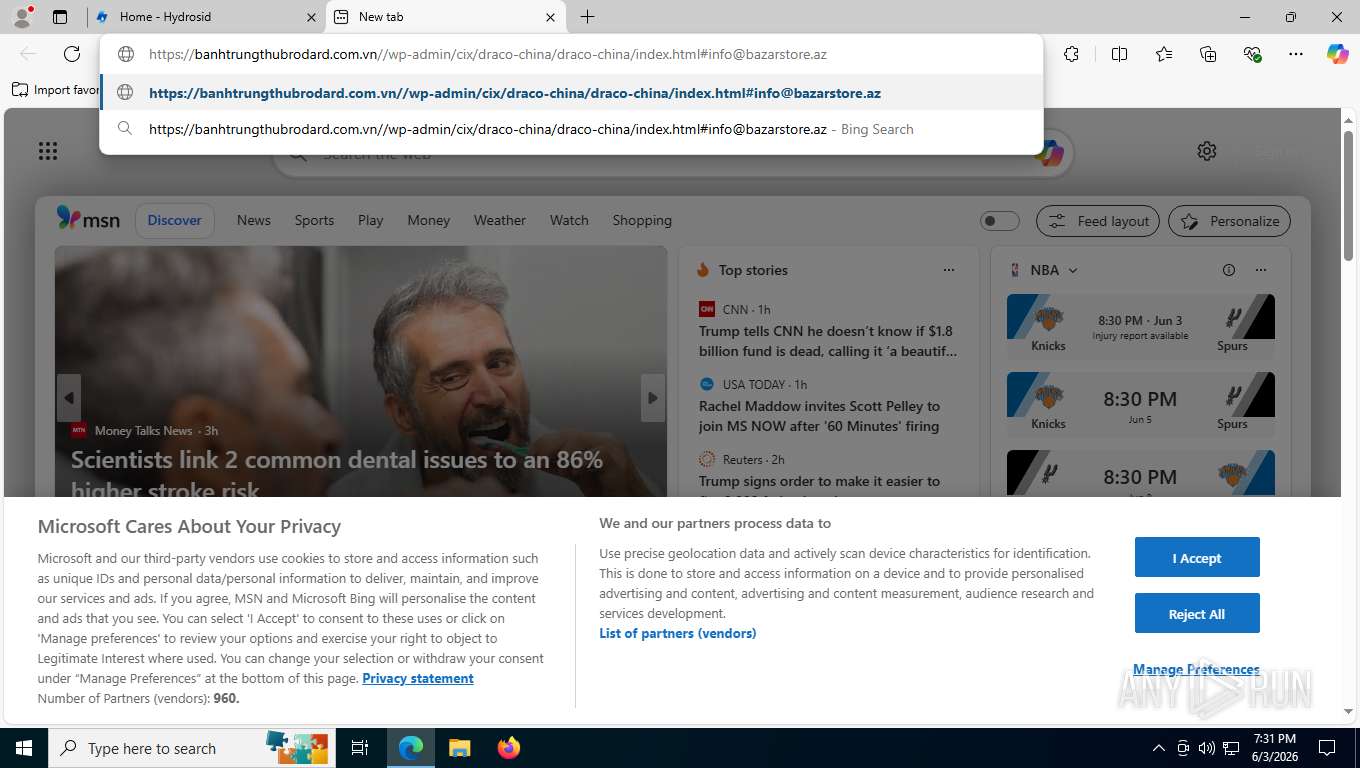Expand the NBA league dropdown
1360x768 pixels.
point(1073,270)
